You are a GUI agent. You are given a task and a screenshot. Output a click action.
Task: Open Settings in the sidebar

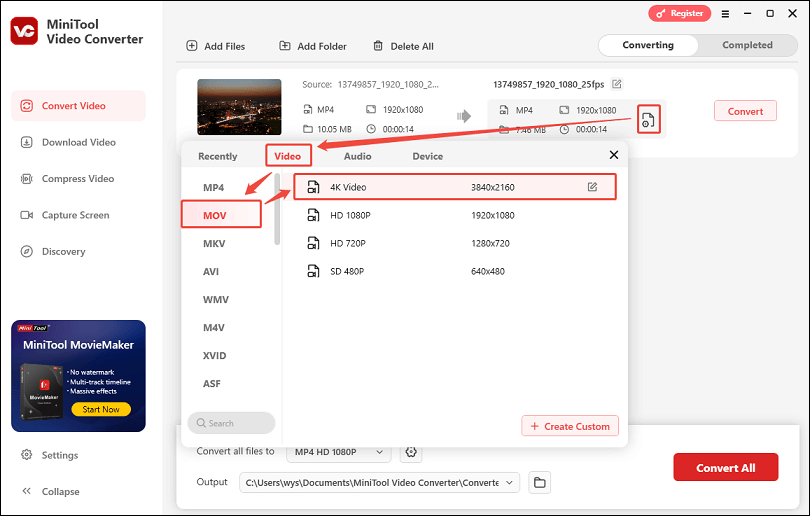[x=50, y=455]
